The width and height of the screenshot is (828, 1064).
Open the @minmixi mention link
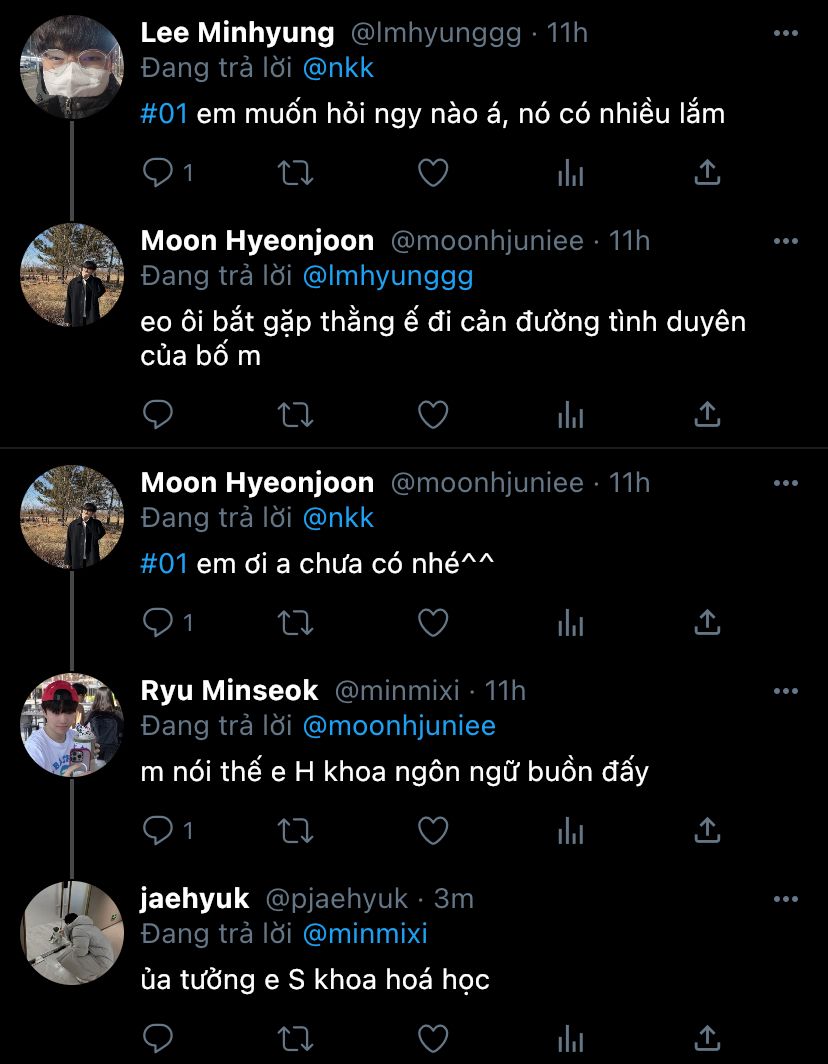point(364,934)
